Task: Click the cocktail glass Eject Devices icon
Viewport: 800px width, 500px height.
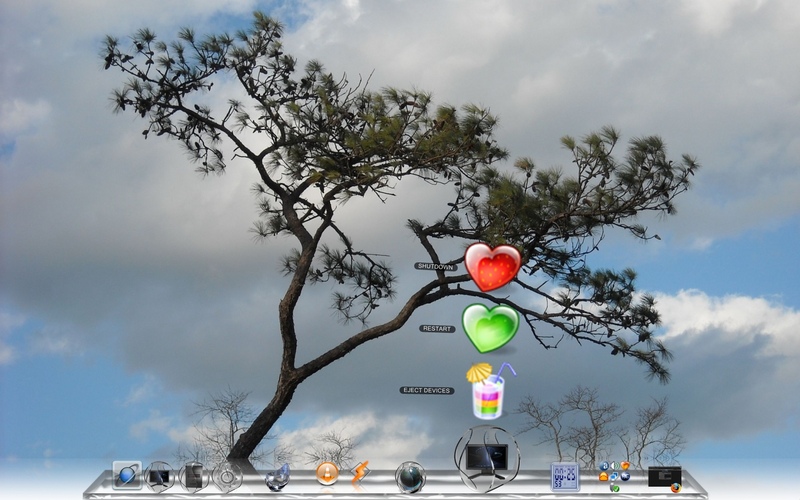Action: pyautogui.click(x=490, y=391)
